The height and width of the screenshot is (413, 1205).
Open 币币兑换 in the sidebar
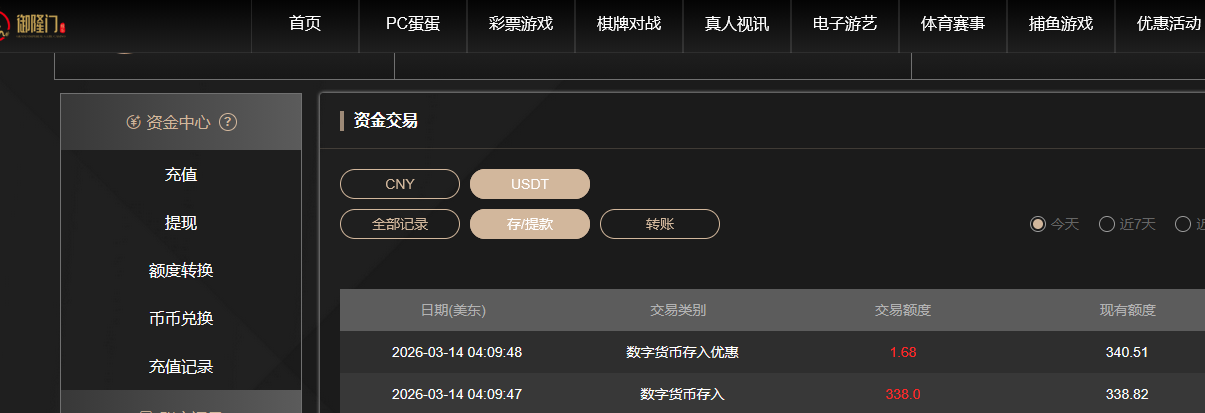181,319
